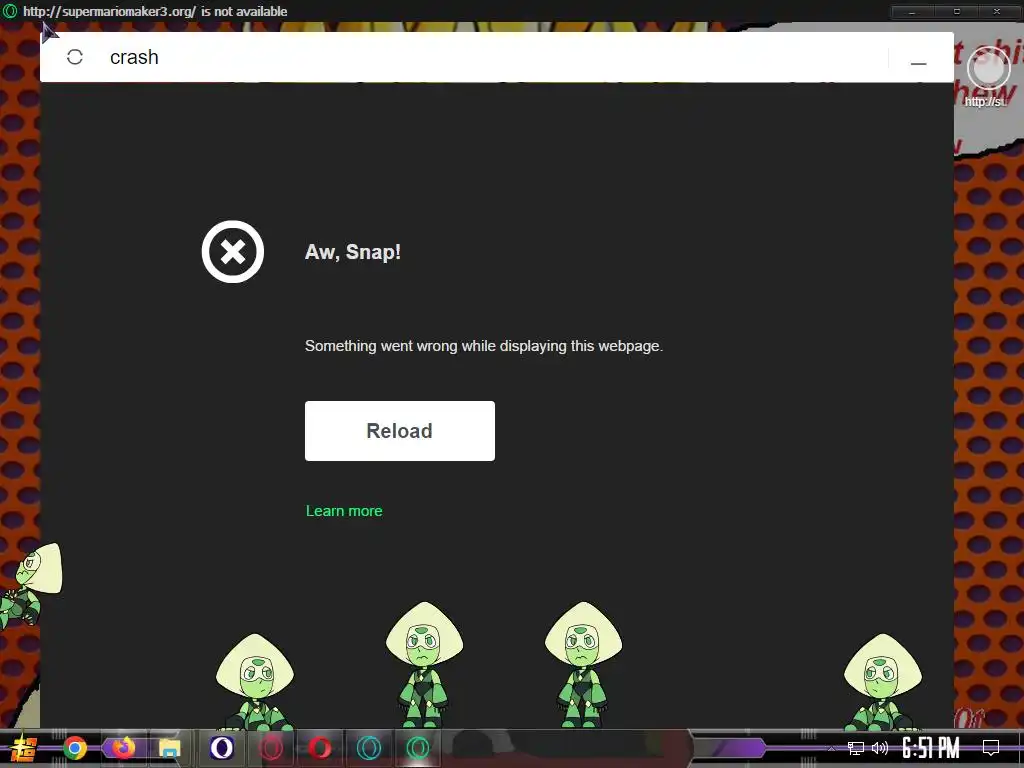
Task: Open the notification center icon
Action: pos(991,748)
